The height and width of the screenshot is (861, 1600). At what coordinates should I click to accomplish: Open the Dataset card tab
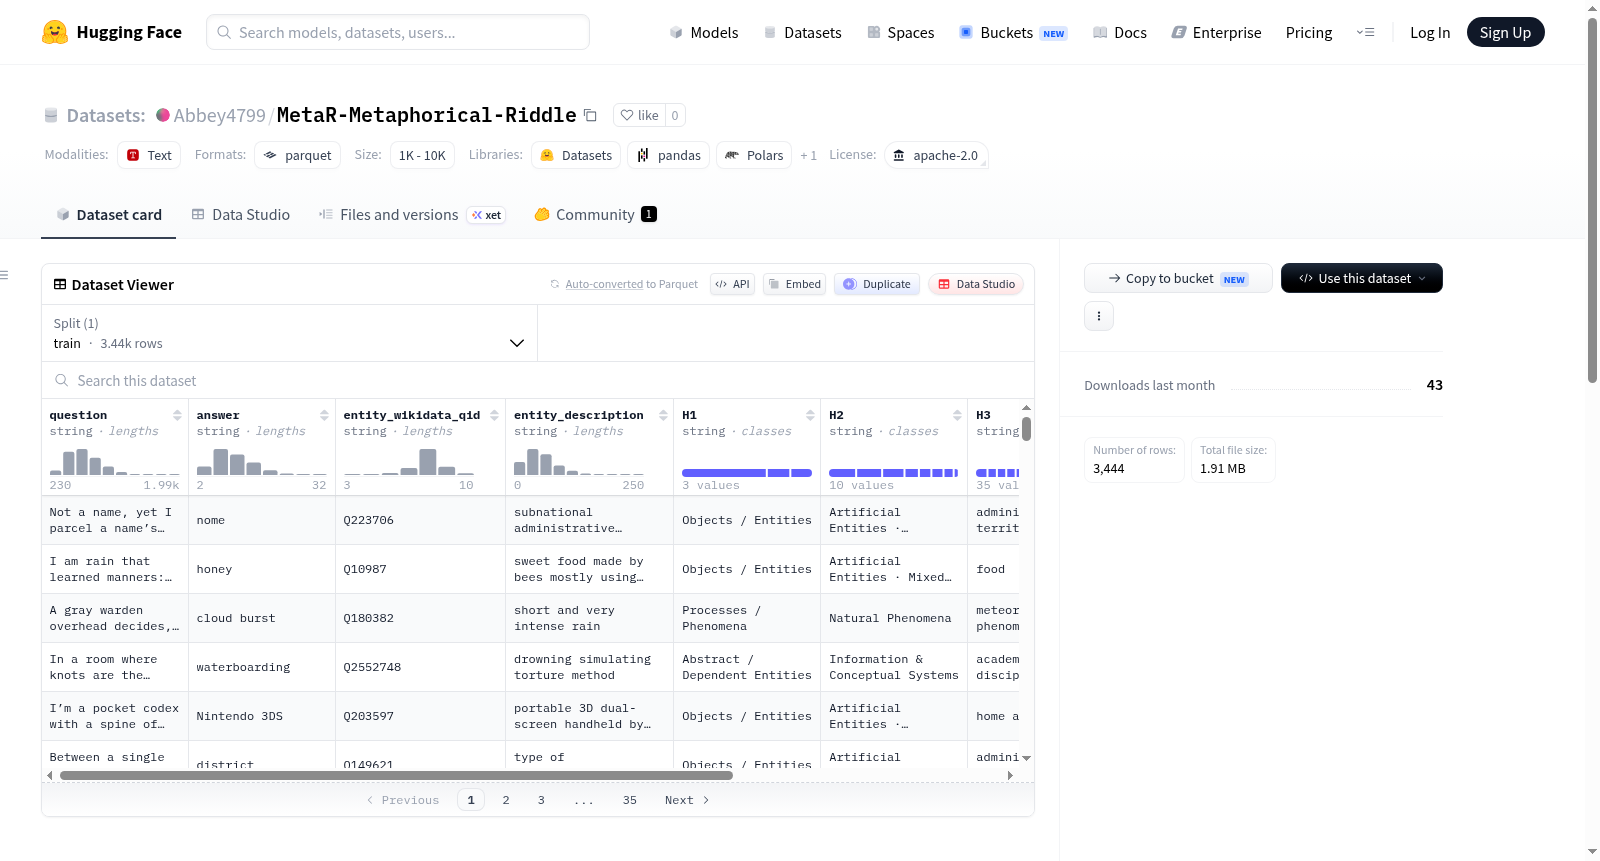coord(109,214)
